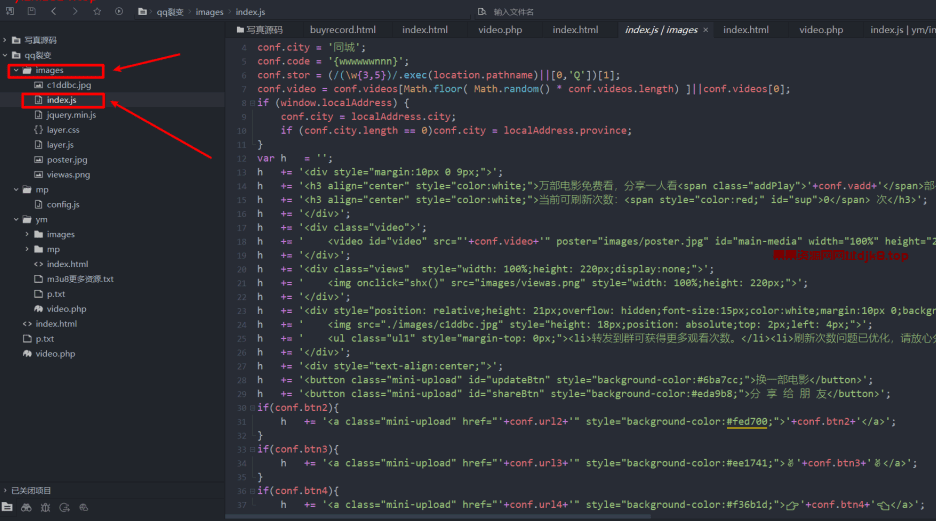The width and height of the screenshot is (936, 521).
Task: Click the run play icon in toolbar
Action: tap(119, 11)
